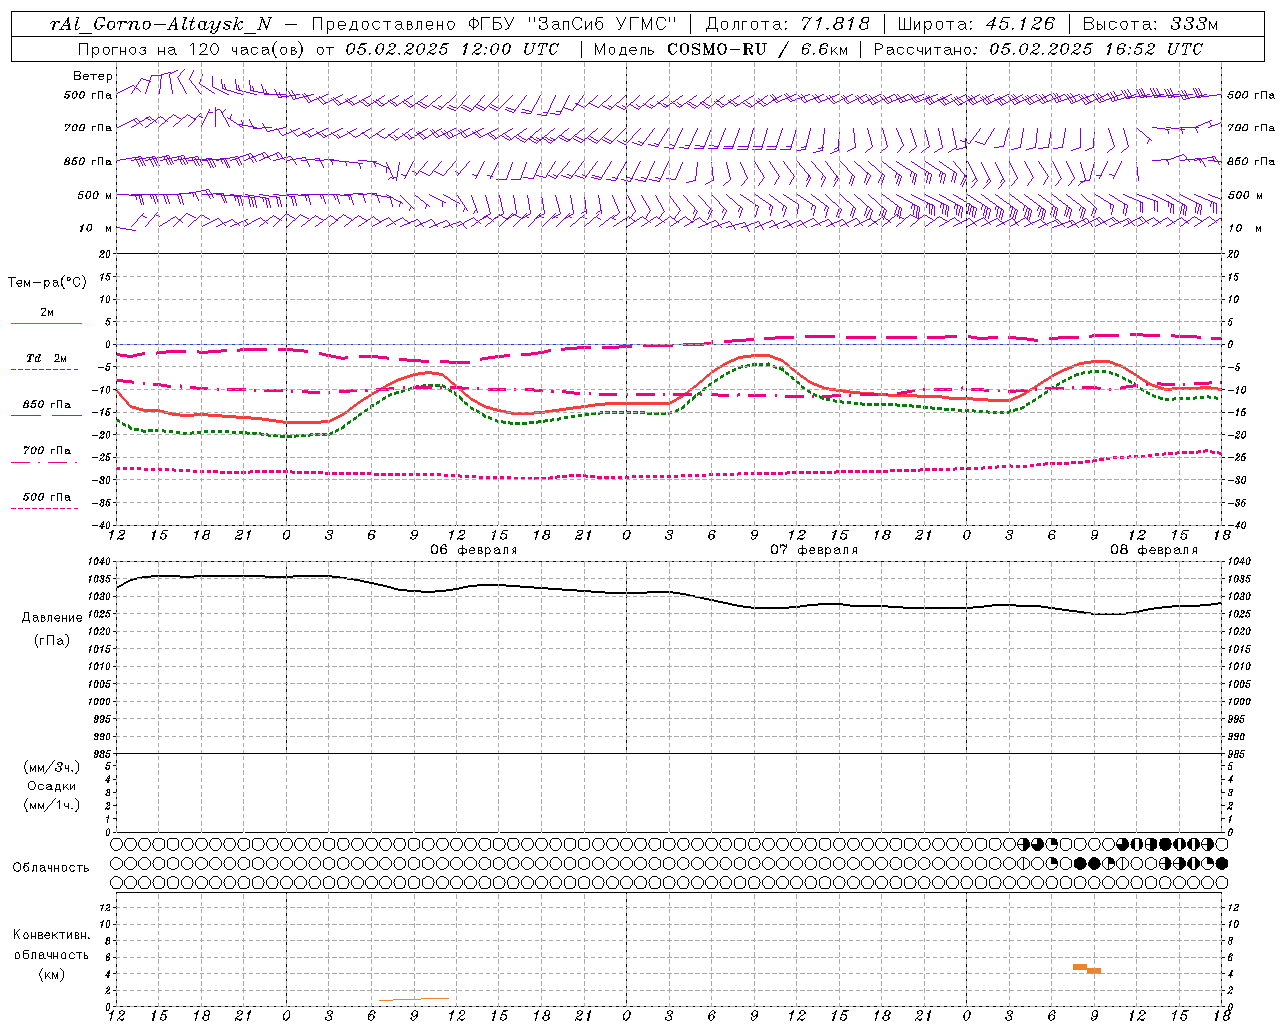The height and width of the screenshot is (1024, 1280).
Task: Click the 06 февраля date label
Action: coord(474,550)
